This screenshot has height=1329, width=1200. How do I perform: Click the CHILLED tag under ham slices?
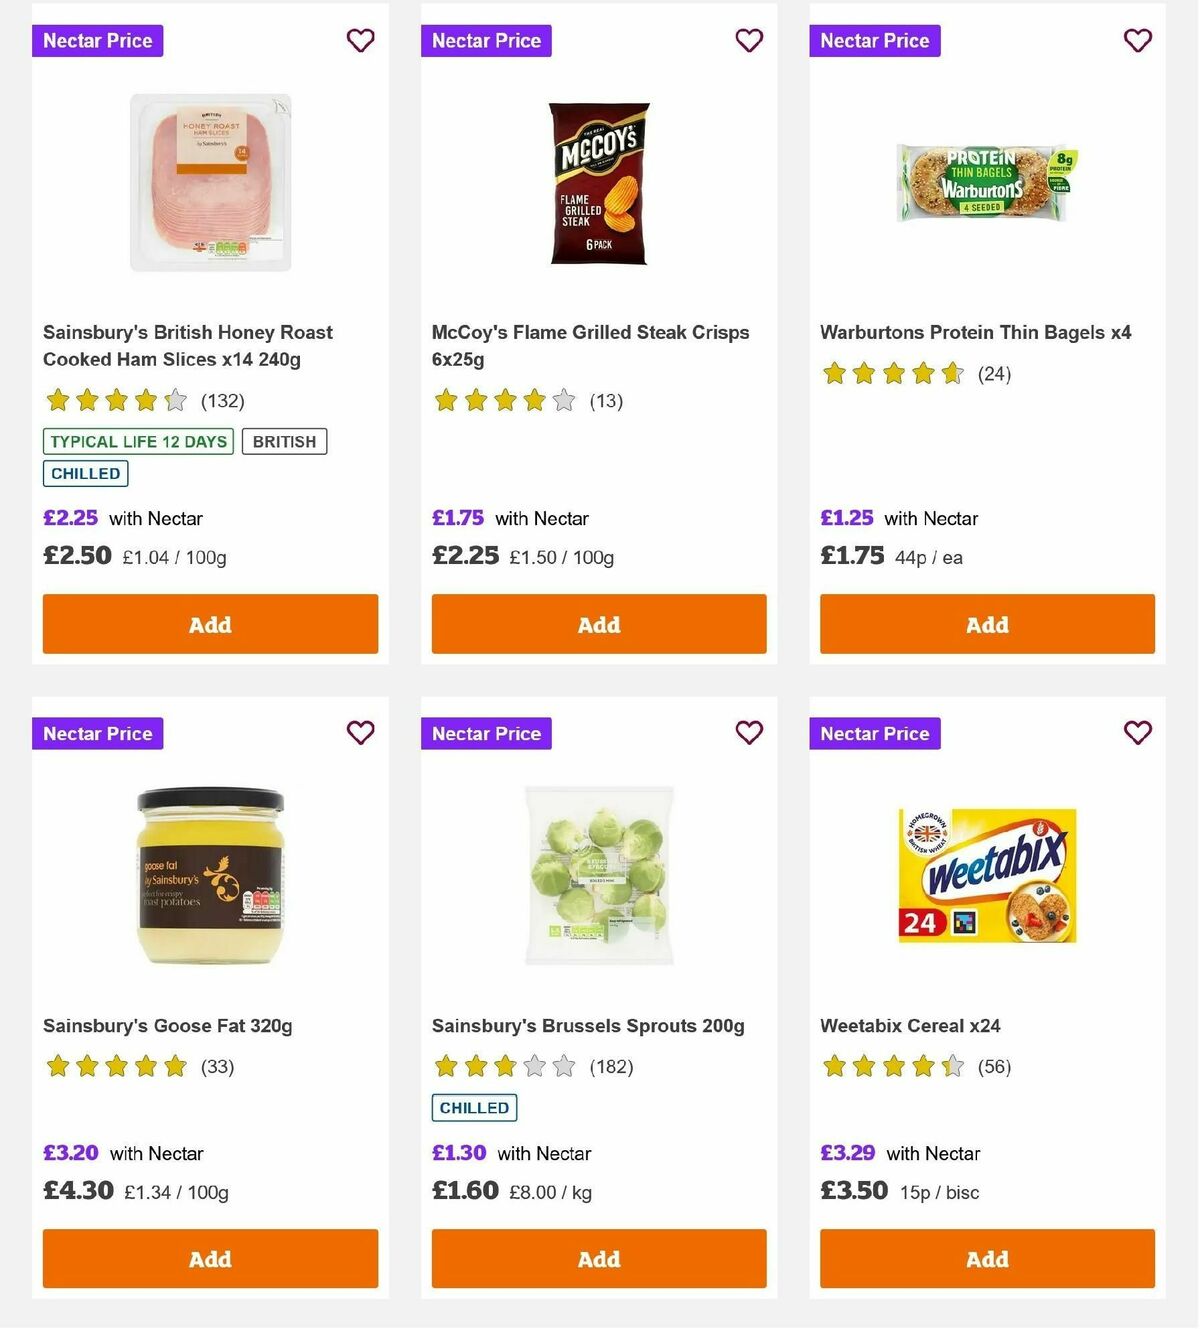85,473
